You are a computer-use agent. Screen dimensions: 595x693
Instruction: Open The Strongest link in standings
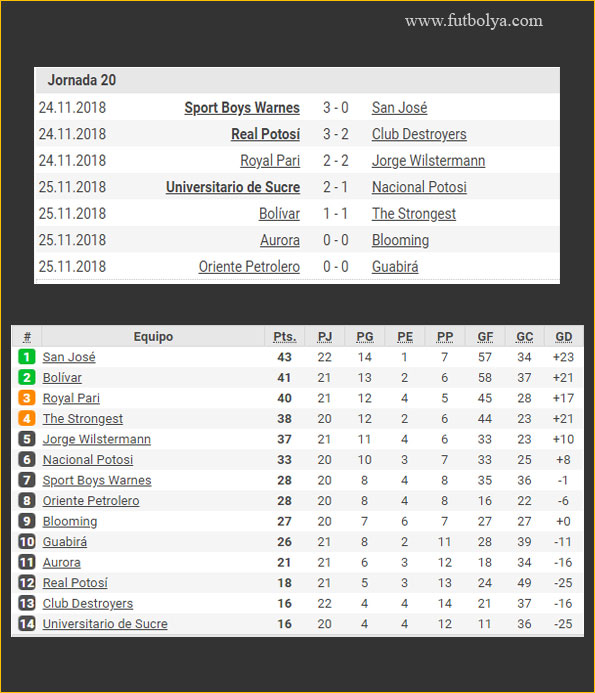(x=83, y=419)
